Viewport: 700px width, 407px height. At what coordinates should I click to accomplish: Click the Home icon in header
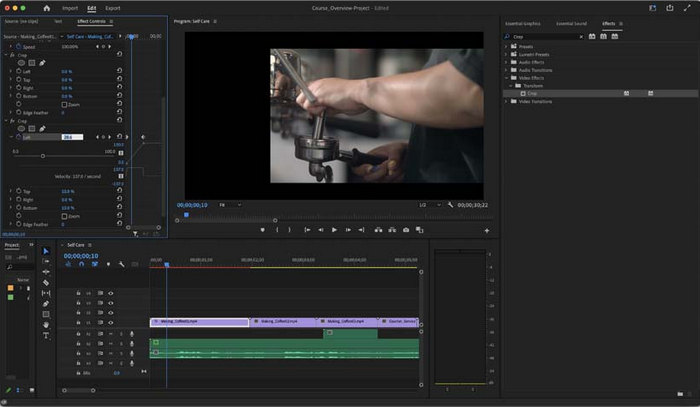click(46, 8)
